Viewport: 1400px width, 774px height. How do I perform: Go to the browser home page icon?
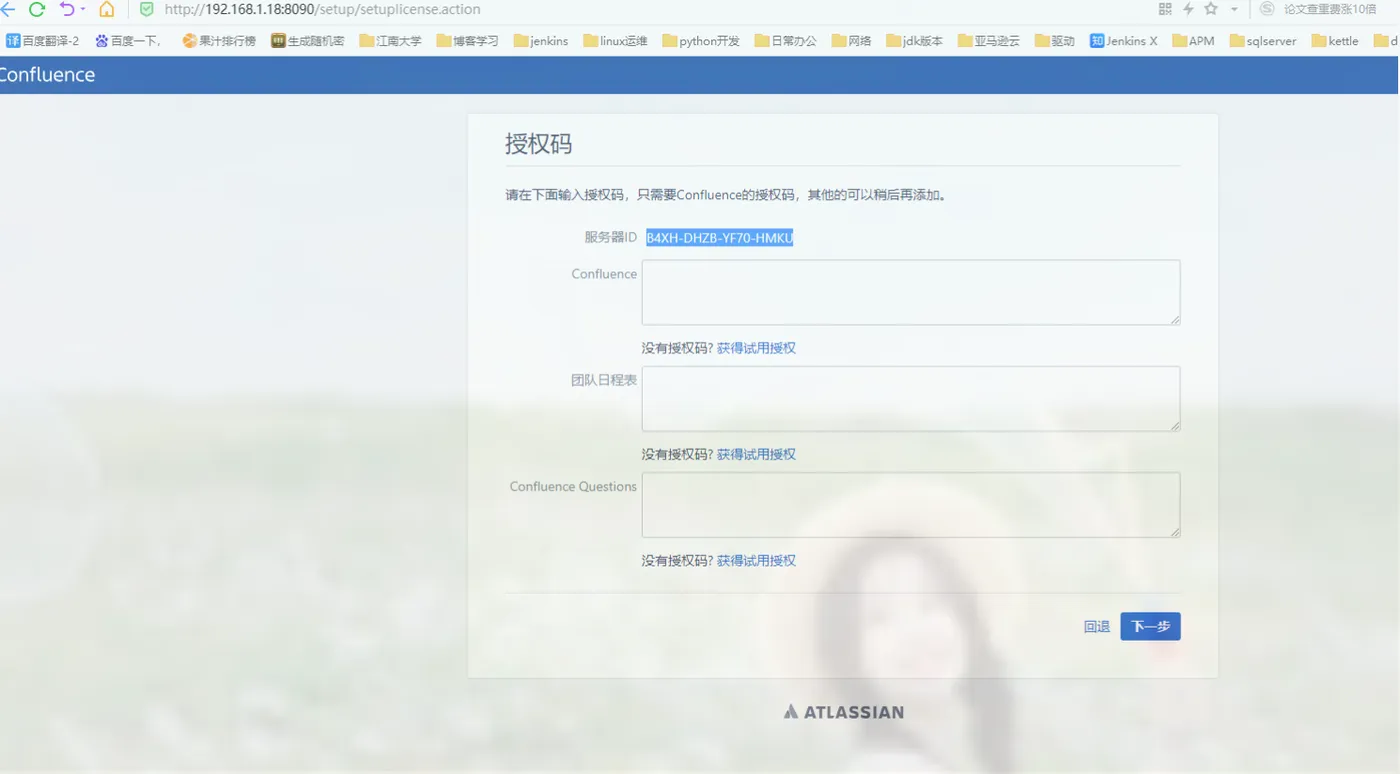(x=107, y=9)
